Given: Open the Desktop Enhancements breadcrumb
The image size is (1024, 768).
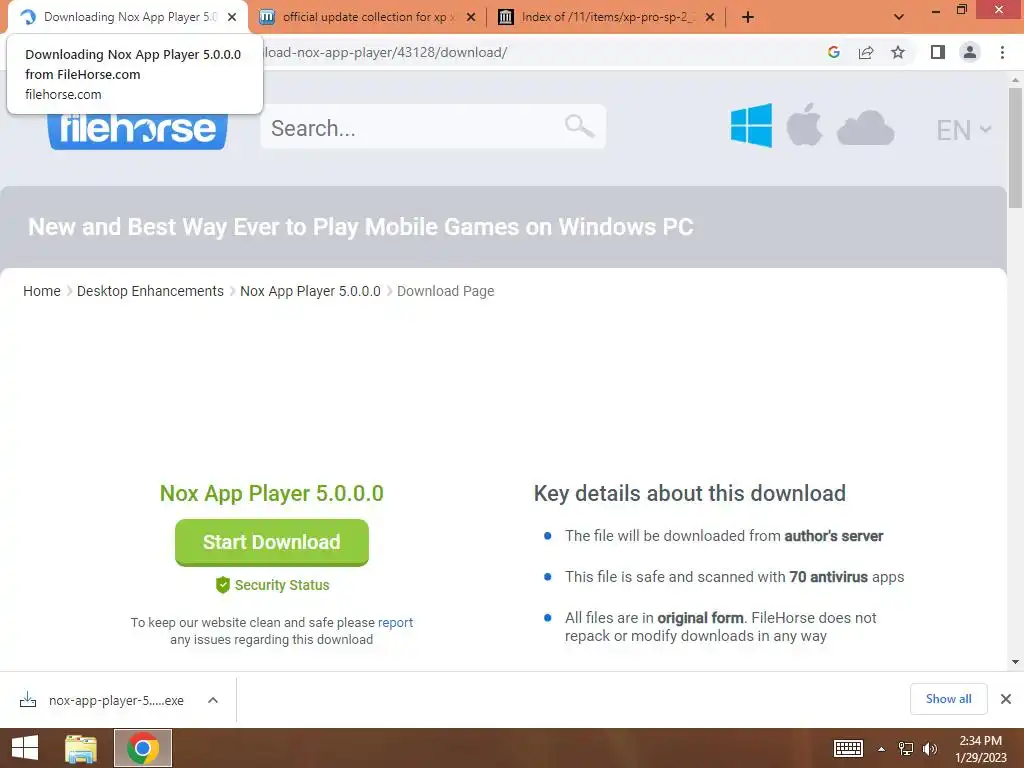Looking at the screenshot, I should pyautogui.click(x=150, y=291).
